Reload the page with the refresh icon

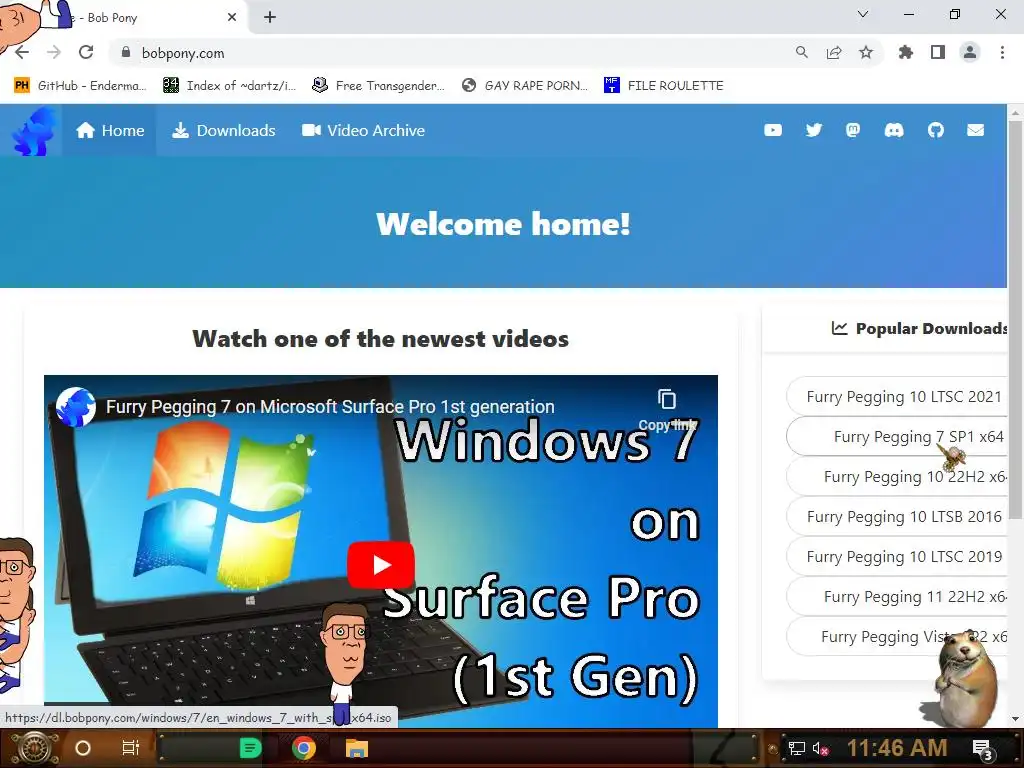pos(86,52)
